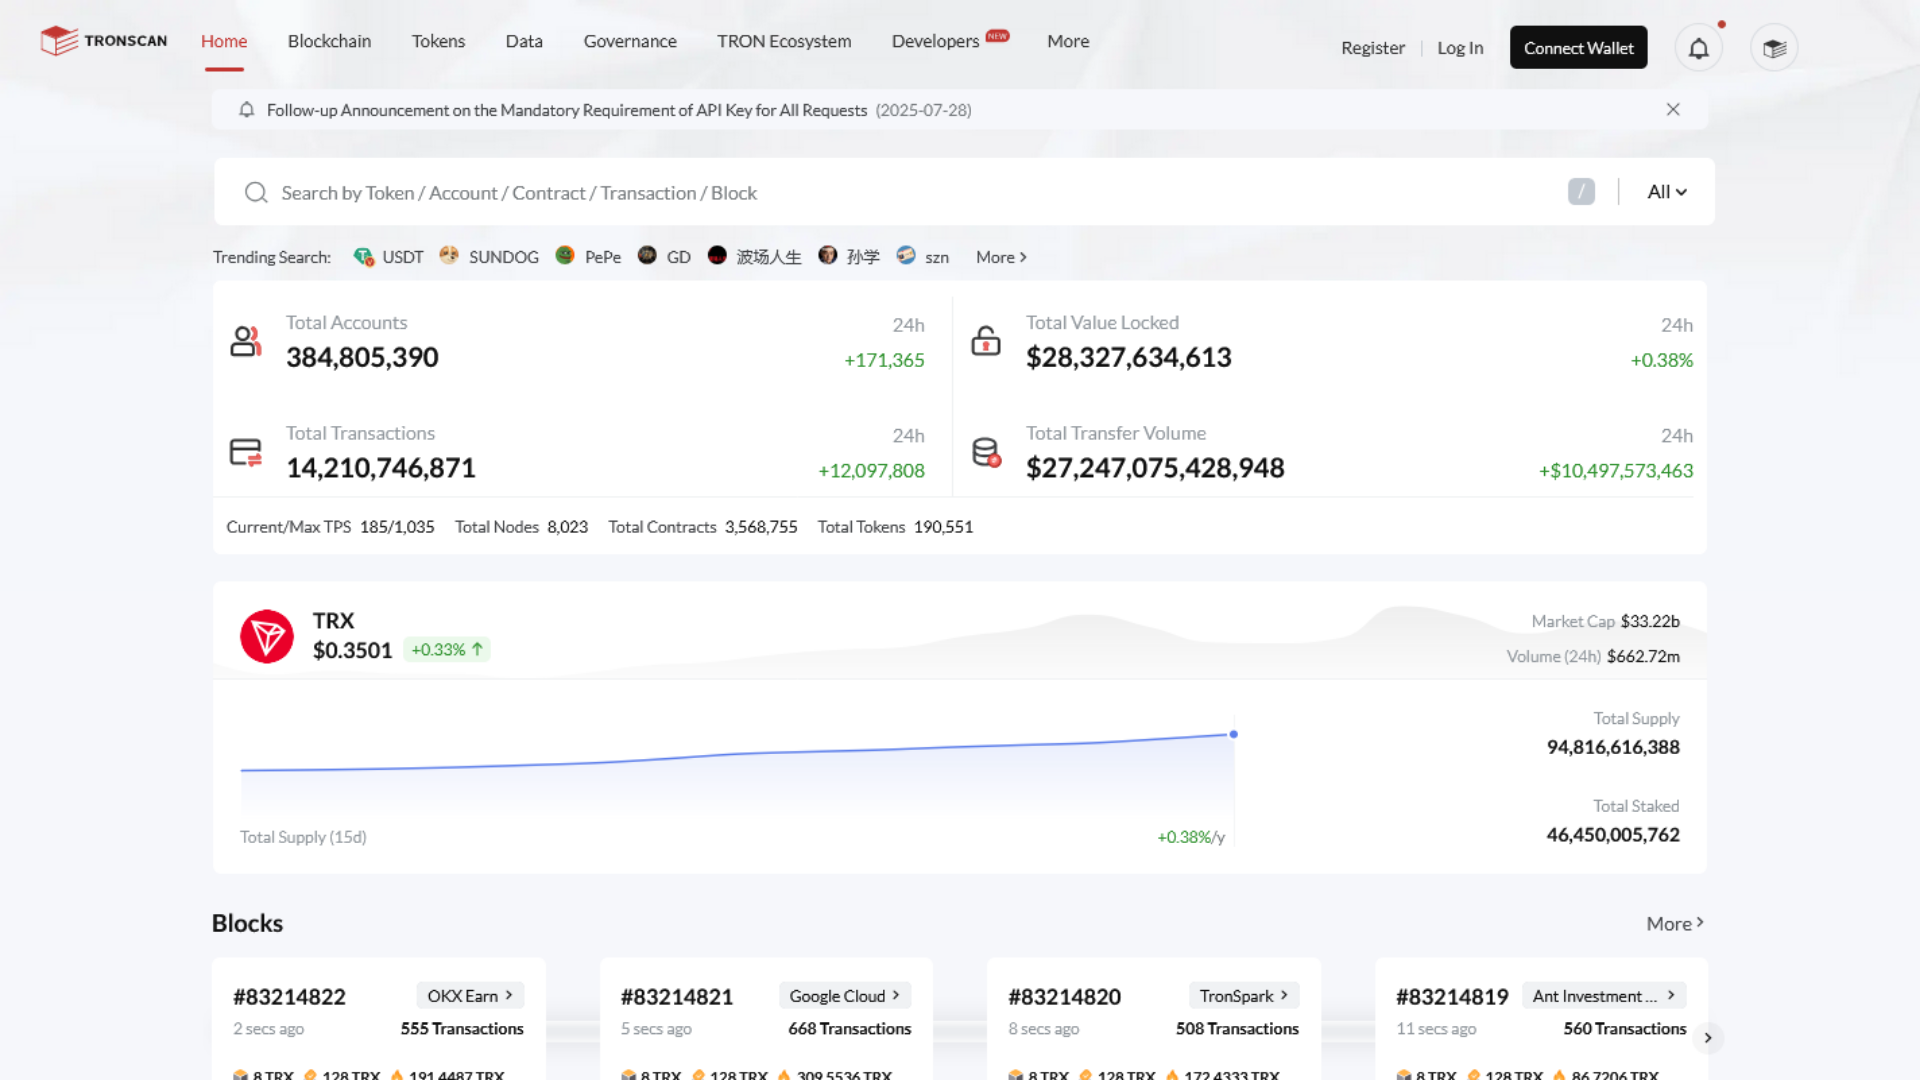The image size is (1920, 1080).
Task: Select USDT trending search text
Action: 403,257
